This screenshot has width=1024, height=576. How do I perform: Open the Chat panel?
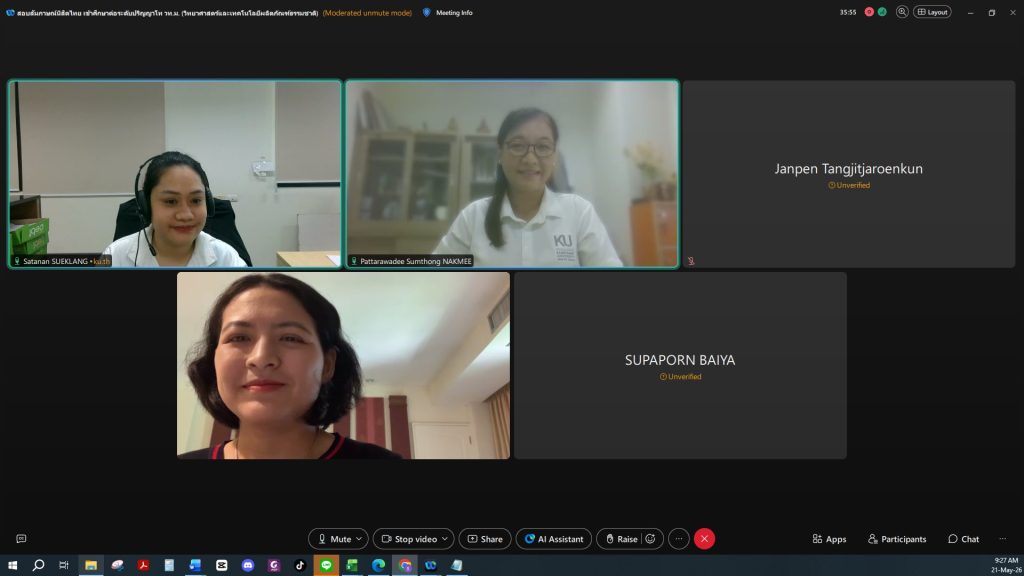pyautogui.click(x=963, y=539)
